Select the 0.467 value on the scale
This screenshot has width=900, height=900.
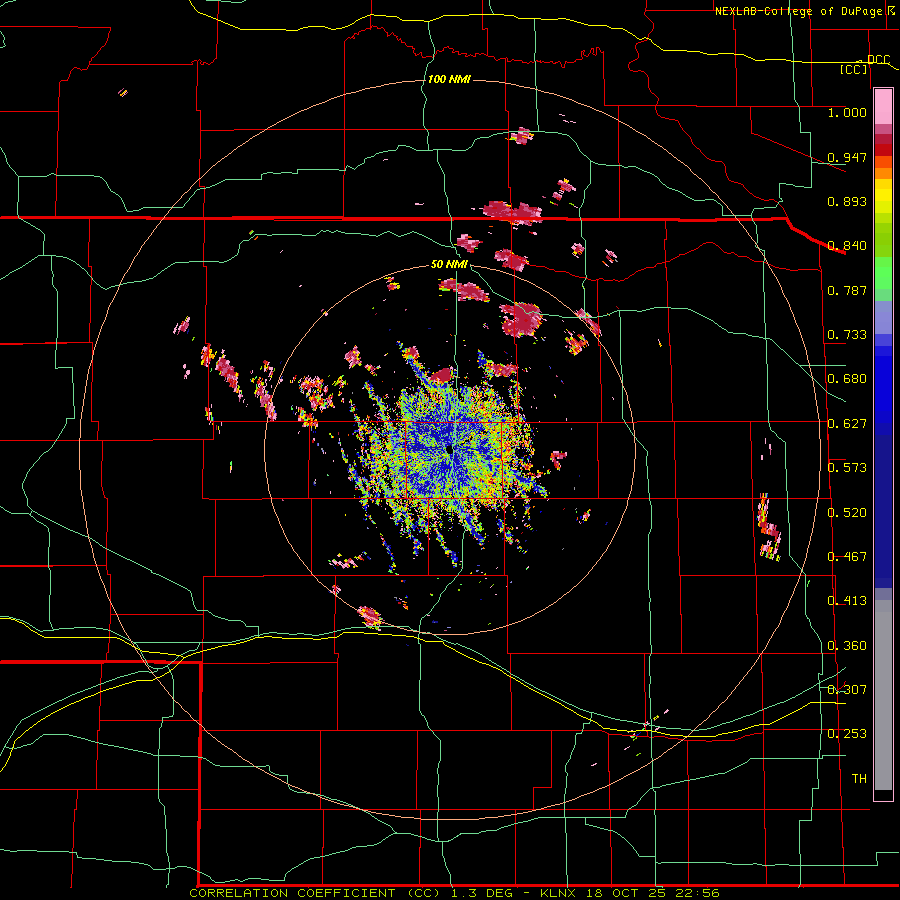click(x=847, y=557)
